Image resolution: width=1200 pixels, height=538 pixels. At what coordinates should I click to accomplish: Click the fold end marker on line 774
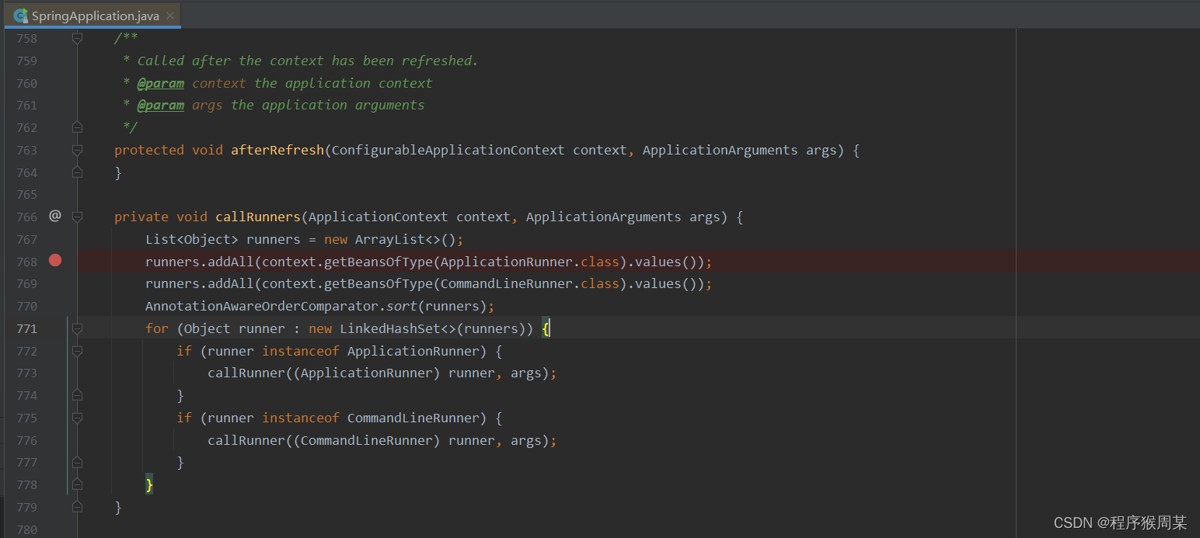[x=77, y=395]
